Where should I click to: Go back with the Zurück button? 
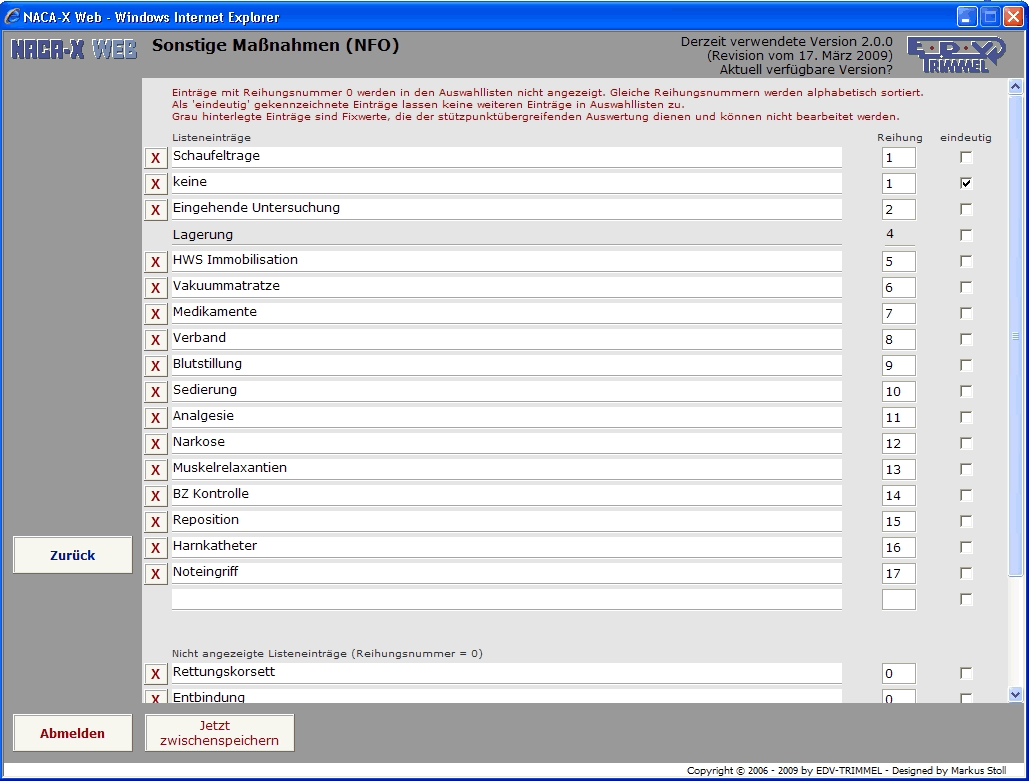(x=73, y=555)
